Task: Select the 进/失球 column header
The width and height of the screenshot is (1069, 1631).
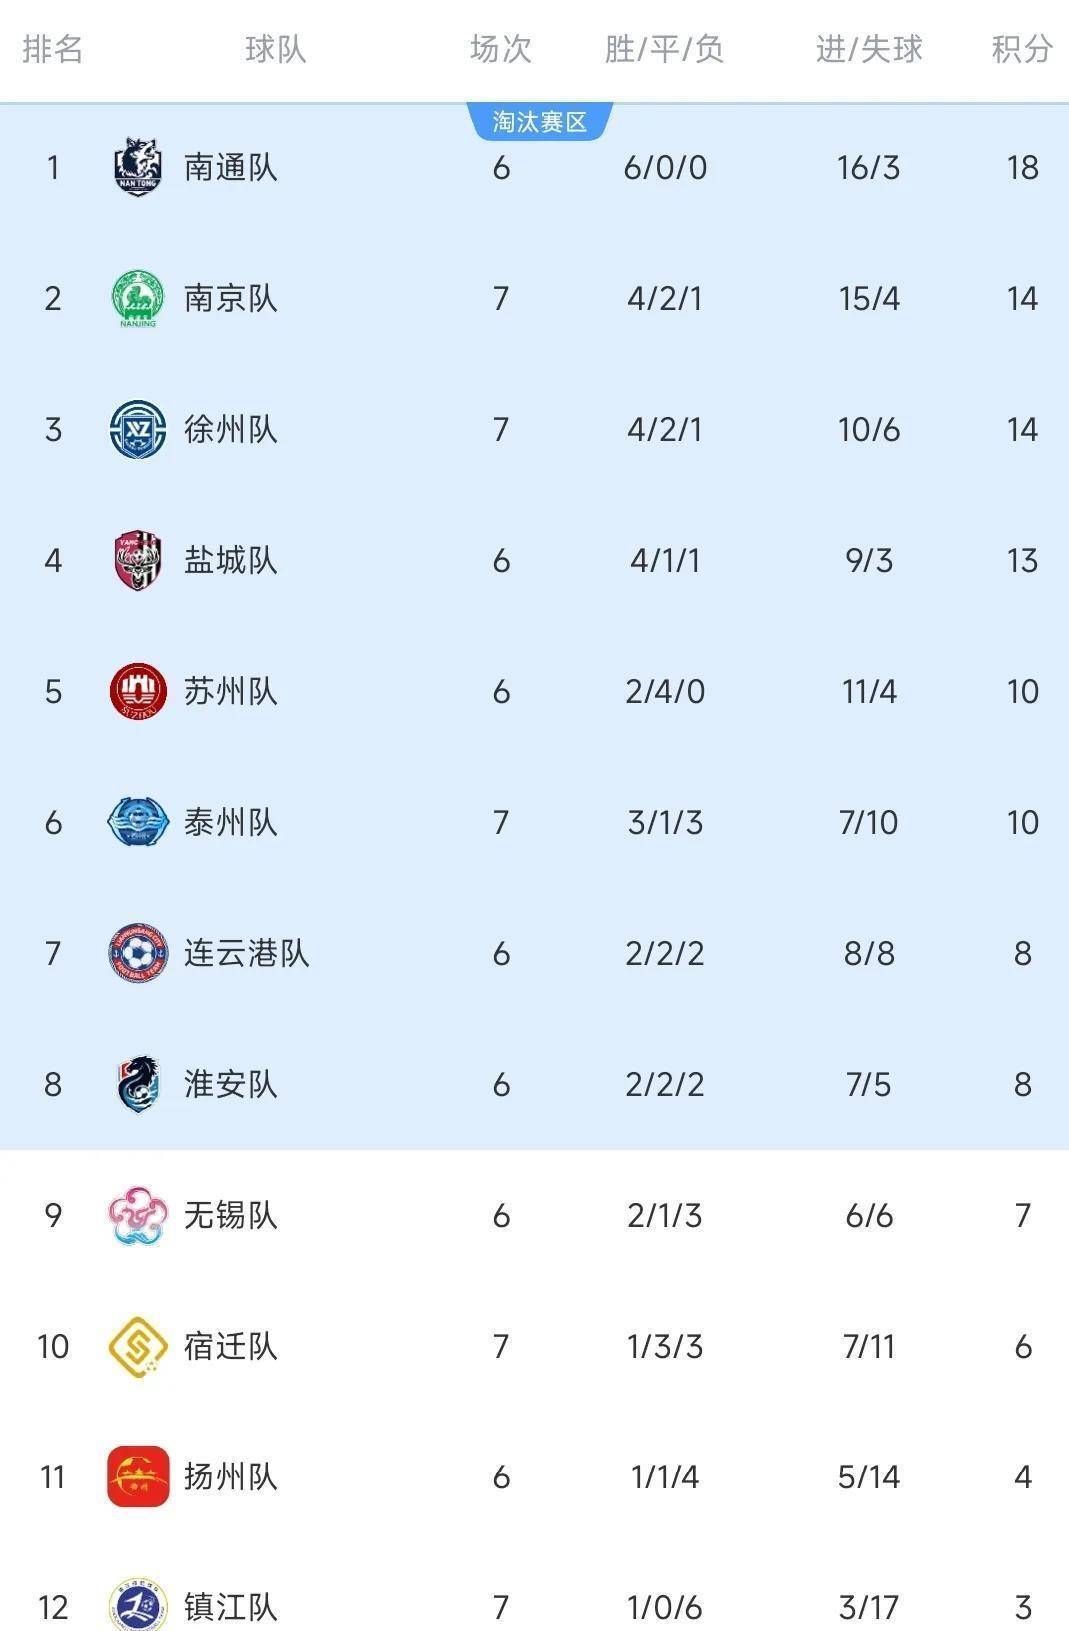Action: 869,48
